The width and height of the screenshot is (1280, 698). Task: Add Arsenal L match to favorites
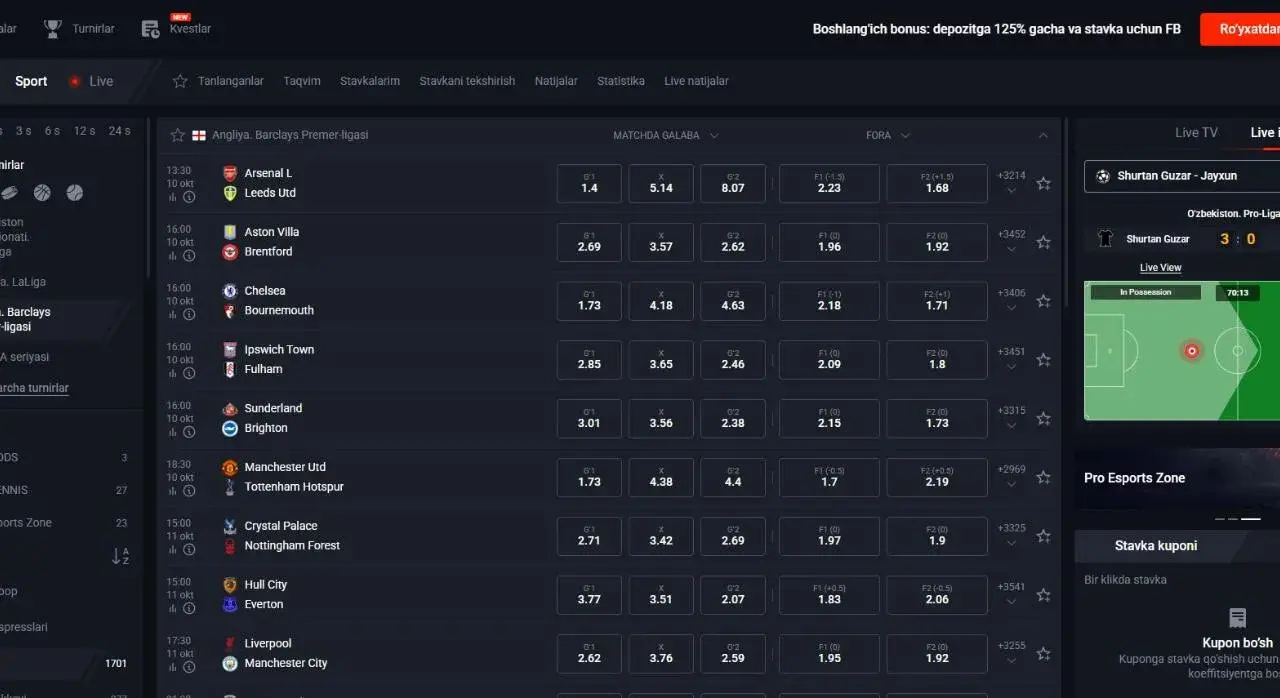click(1043, 184)
